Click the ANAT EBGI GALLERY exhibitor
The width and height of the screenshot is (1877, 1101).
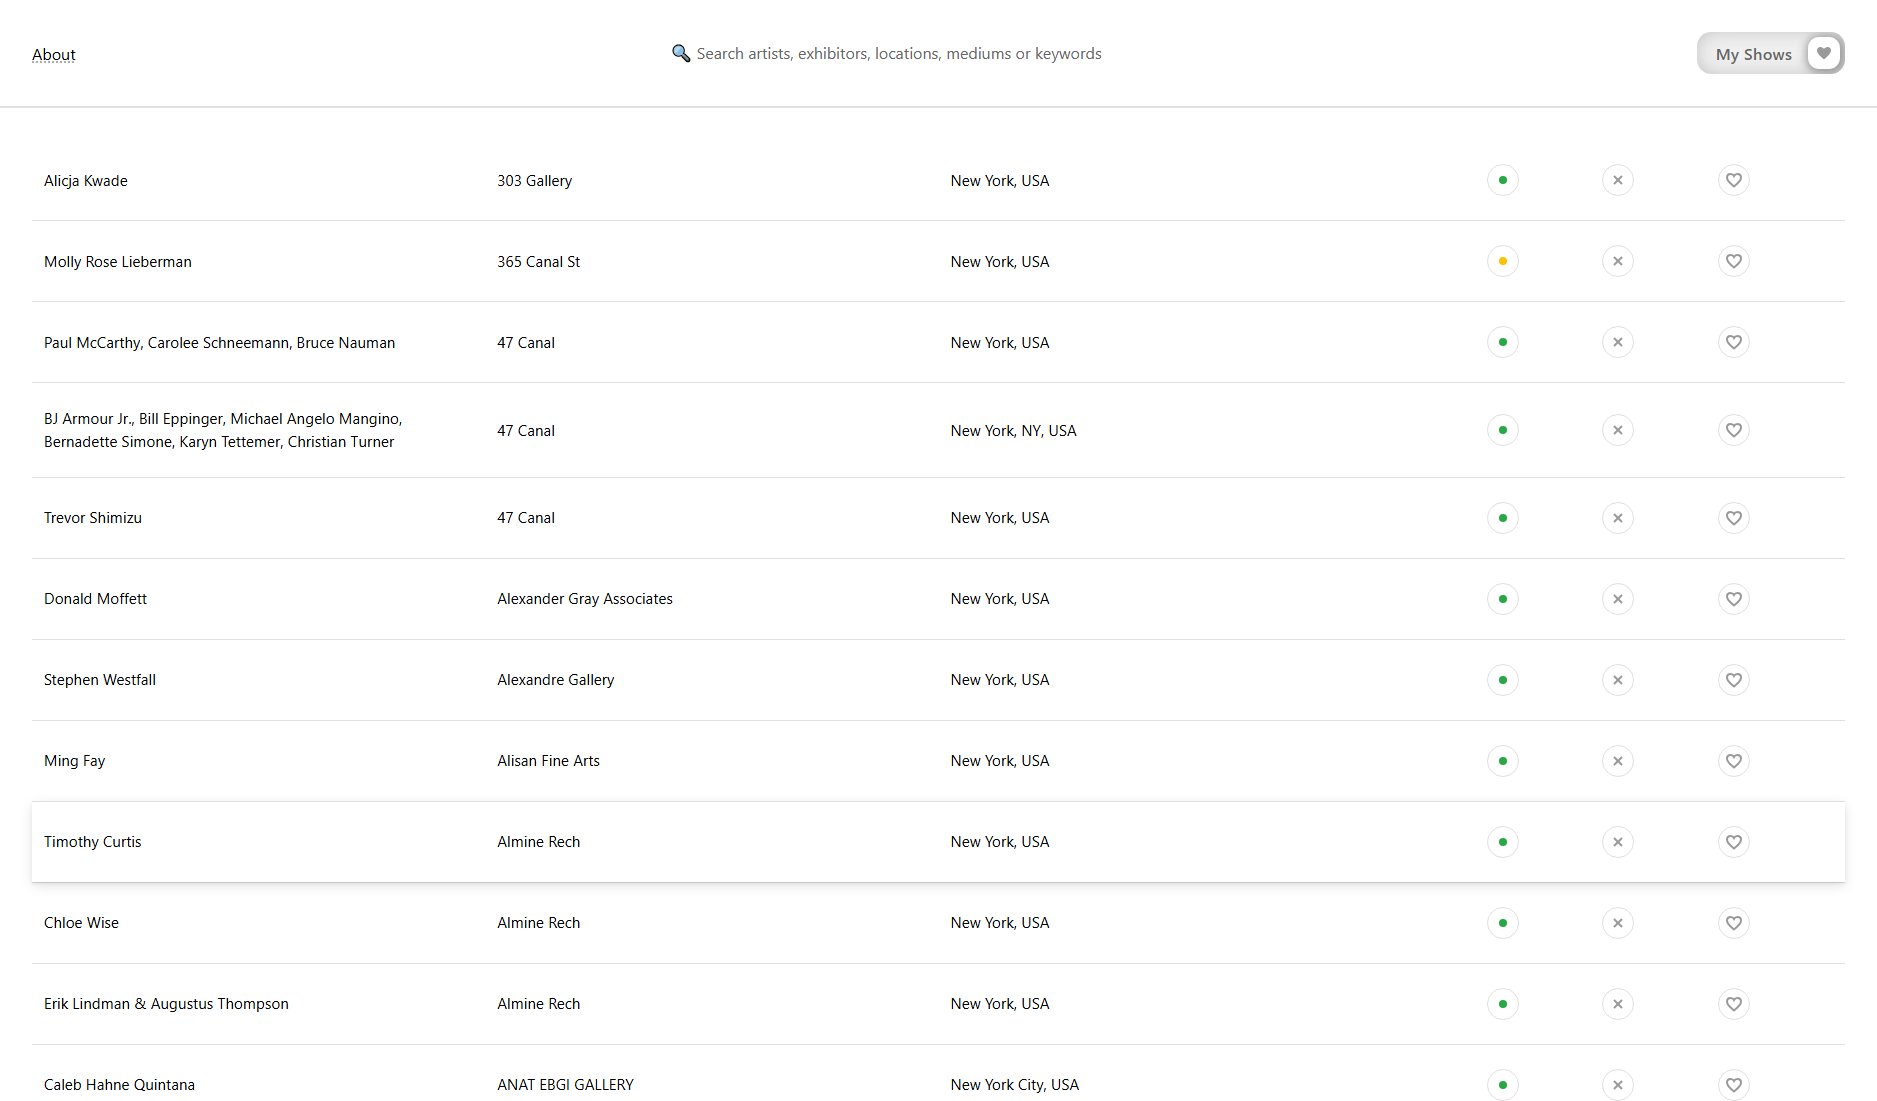pos(566,1085)
